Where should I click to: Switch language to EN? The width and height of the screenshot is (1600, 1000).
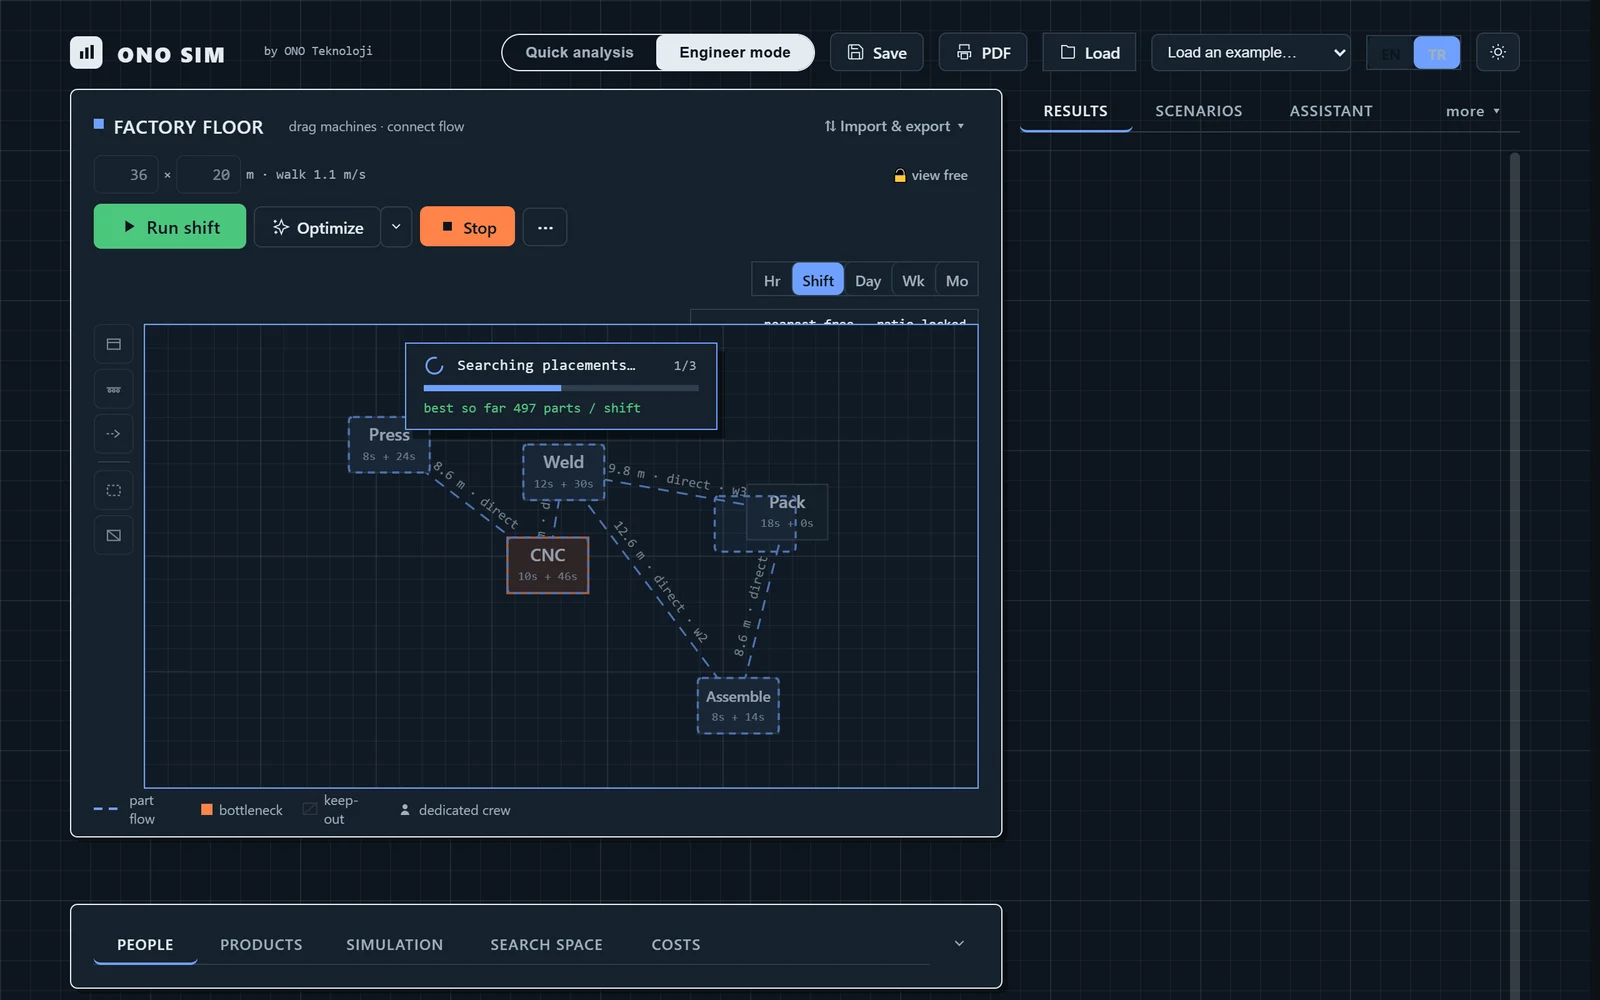[1390, 53]
